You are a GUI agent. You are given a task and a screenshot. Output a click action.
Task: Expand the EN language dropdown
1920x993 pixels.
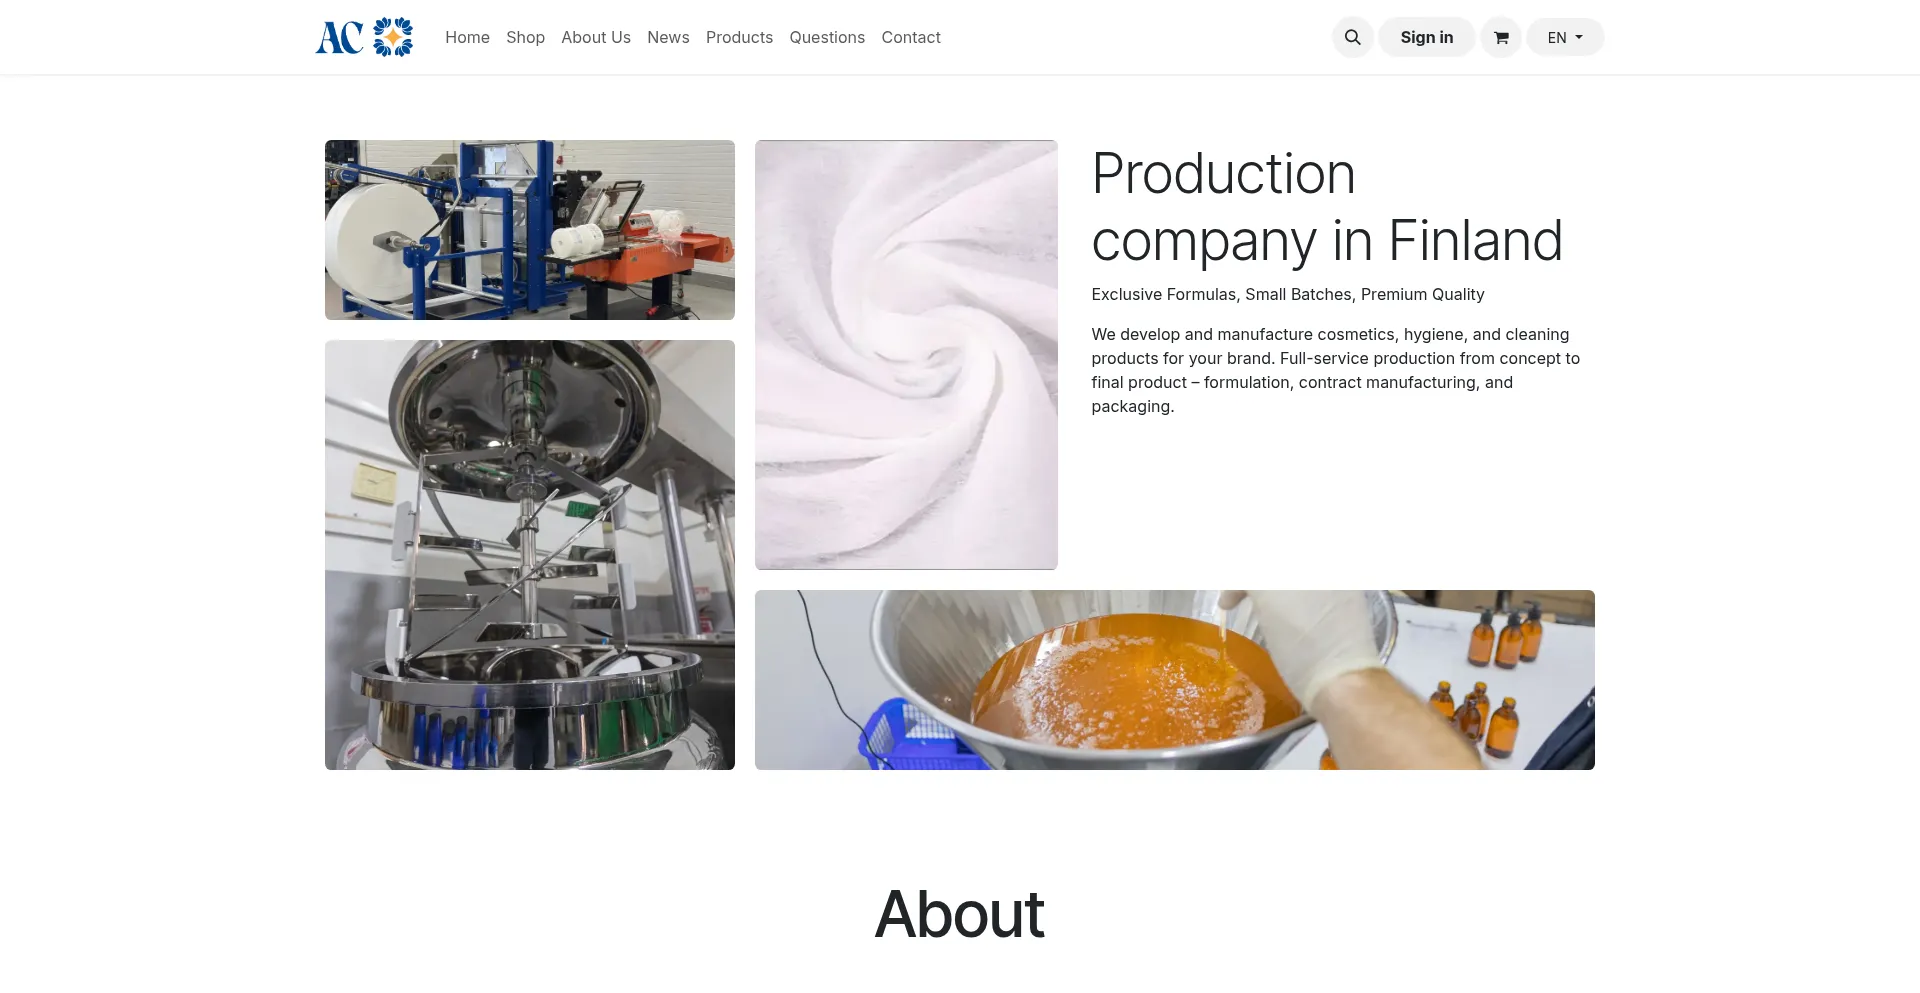tap(1565, 37)
